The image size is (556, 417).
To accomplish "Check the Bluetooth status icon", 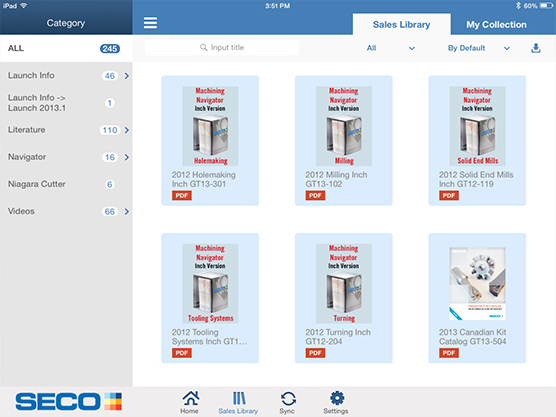I will (518, 5).
